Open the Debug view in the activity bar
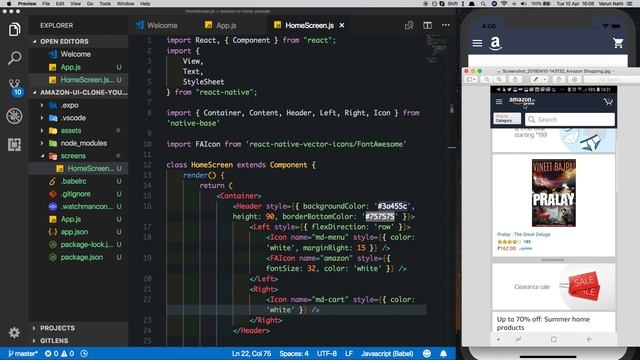The image size is (640, 360). [14, 116]
